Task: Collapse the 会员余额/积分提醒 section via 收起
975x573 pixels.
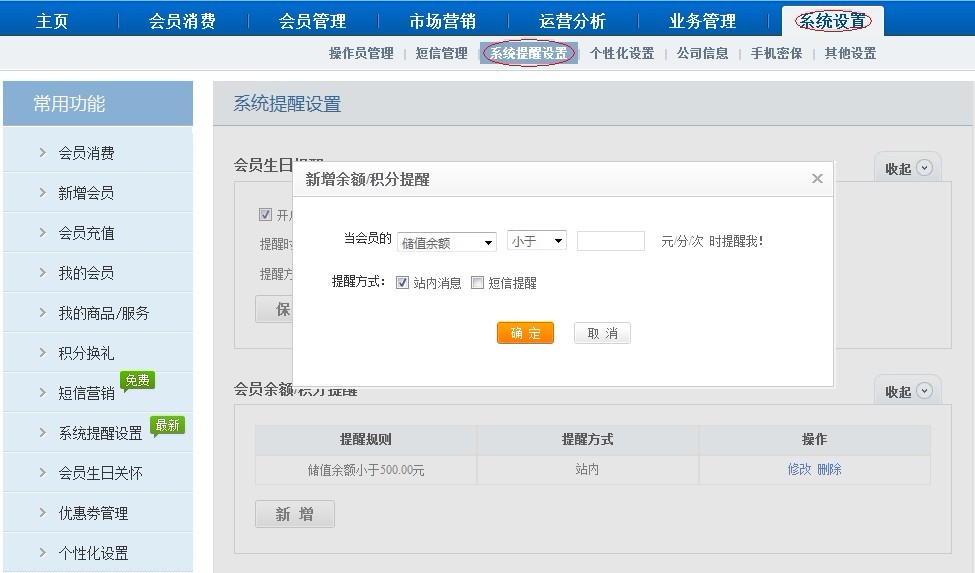Action: (x=908, y=392)
